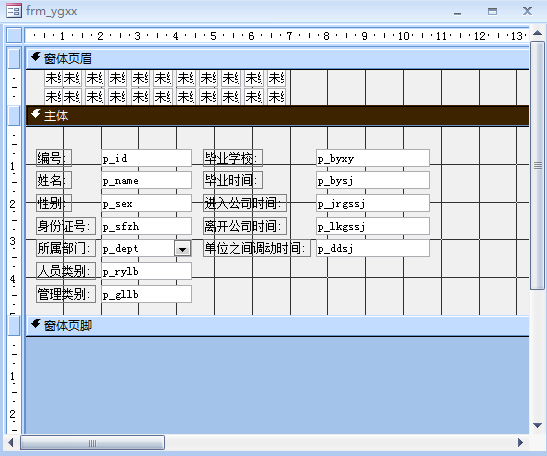Click the form selector box beside the ruler

click(x=14, y=35)
